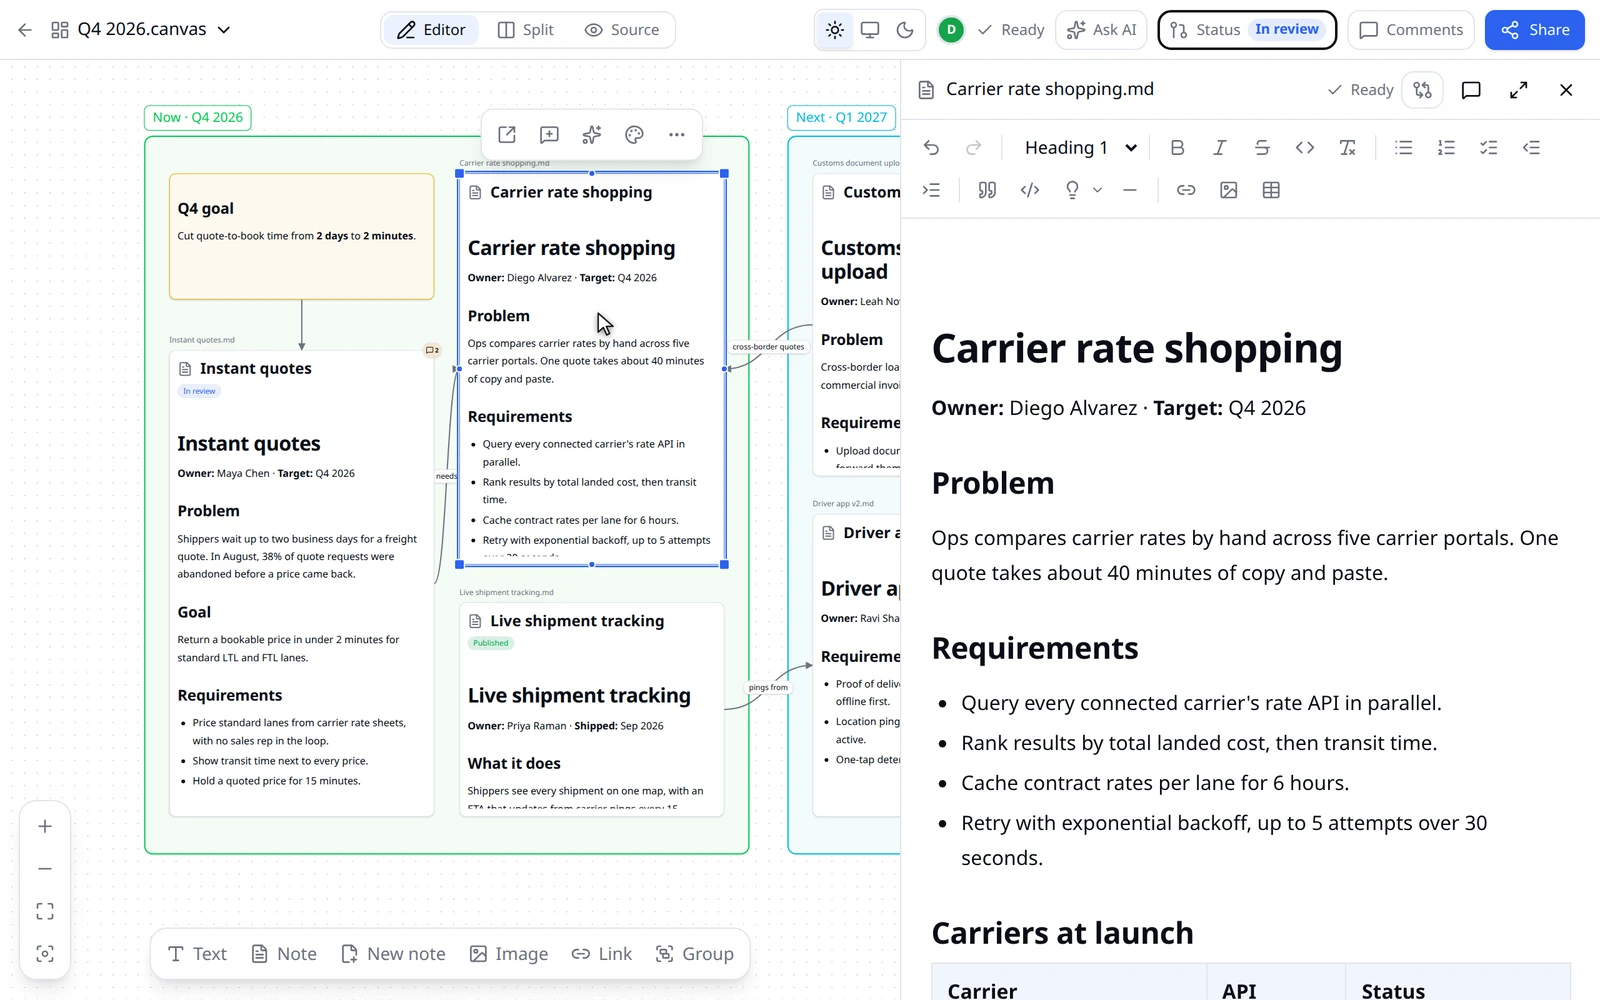Select the Instant quotes card title
The height and width of the screenshot is (1000, 1600).
click(256, 369)
